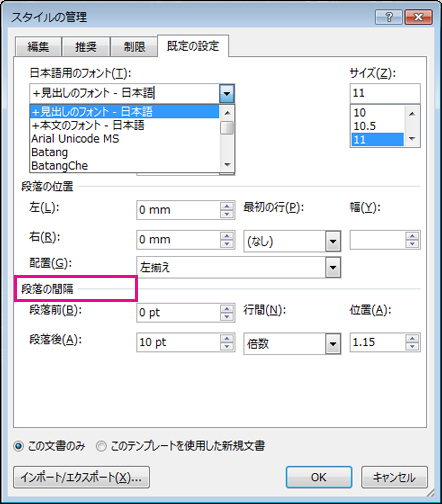Decrease the 左 indent value
The width and height of the screenshot is (442, 504).
227,214
